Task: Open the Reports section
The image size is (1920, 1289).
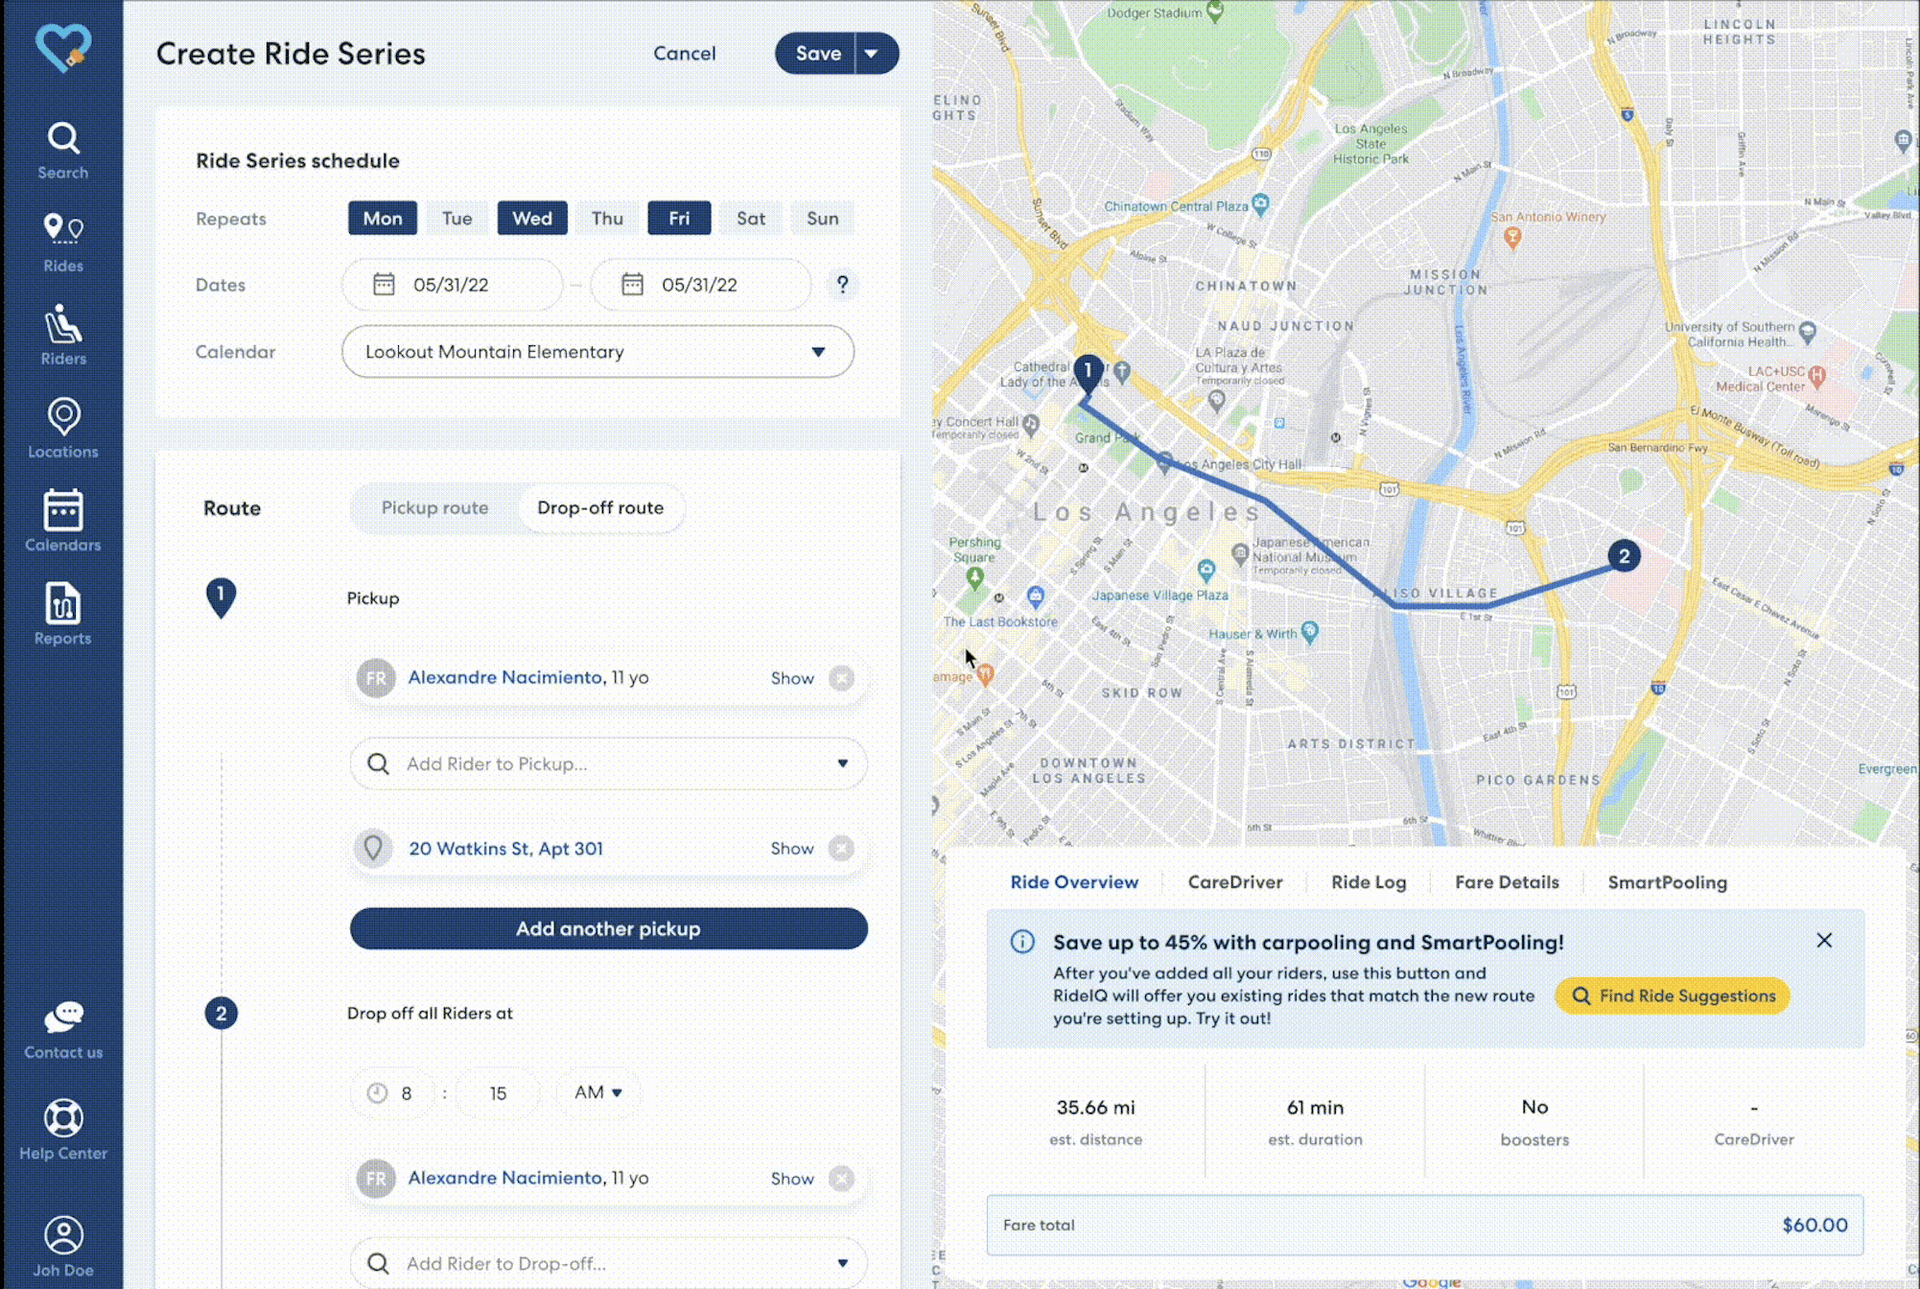Action: click(x=63, y=615)
